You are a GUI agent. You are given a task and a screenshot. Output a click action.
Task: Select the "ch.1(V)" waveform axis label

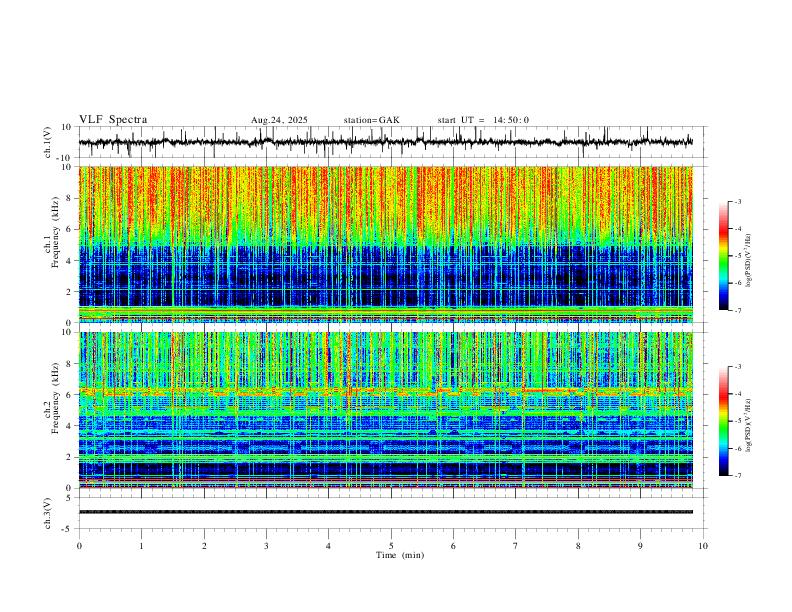coord(48,142)
